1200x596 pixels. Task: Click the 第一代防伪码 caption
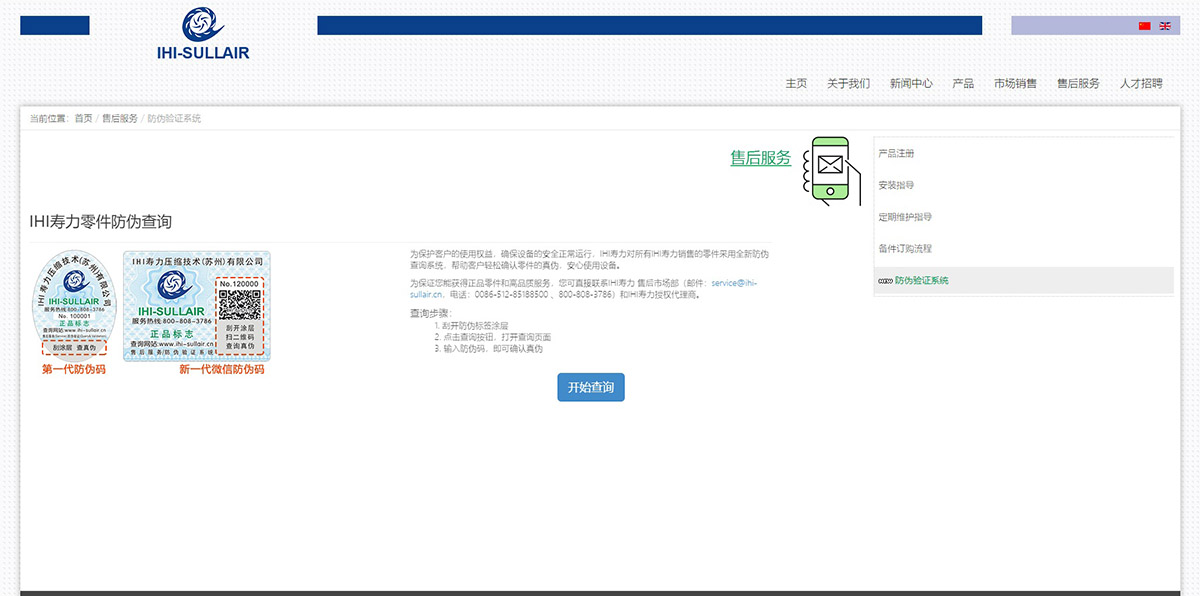point(74,370)
